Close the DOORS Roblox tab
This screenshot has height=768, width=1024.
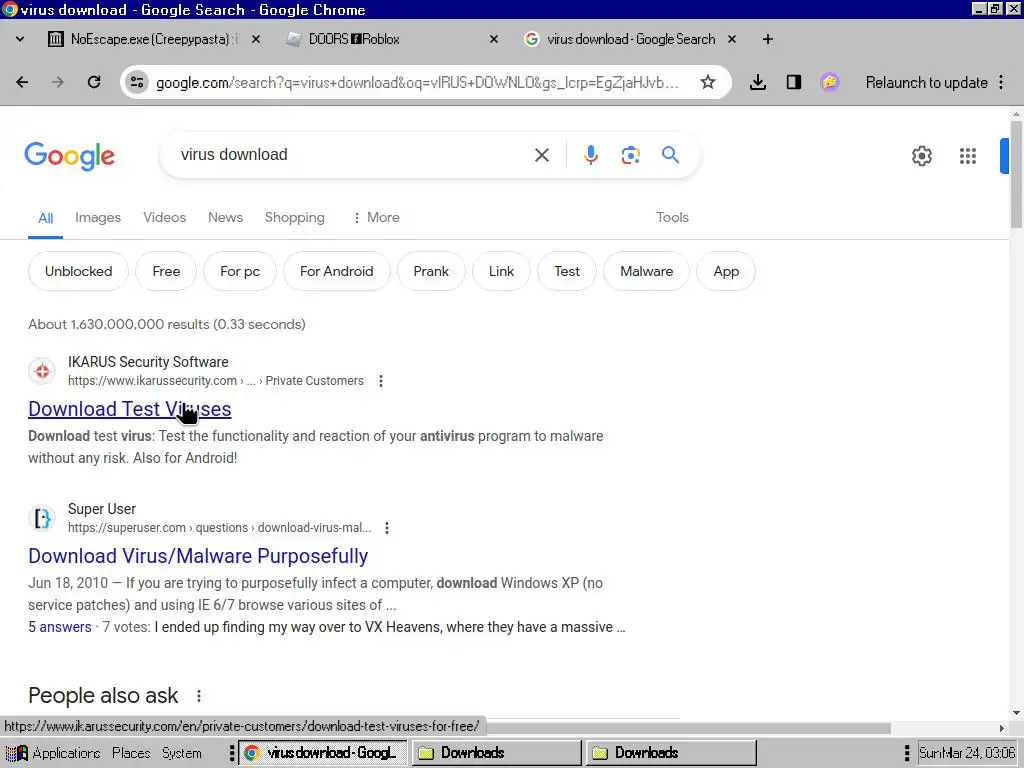(x=494, y=39)
